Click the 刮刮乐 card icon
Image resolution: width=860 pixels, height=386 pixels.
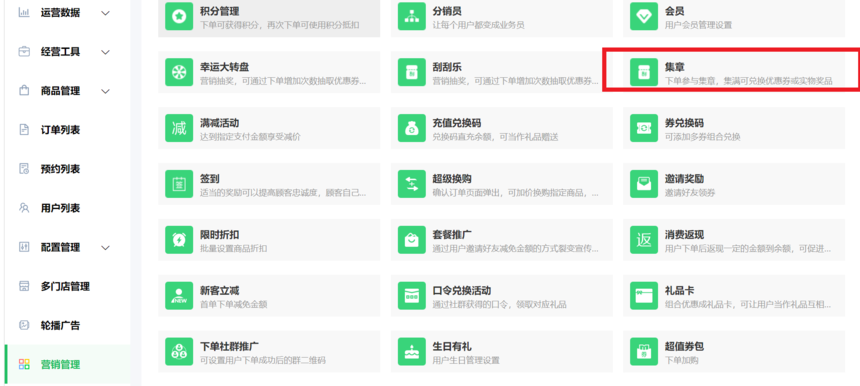click(411, 72)
